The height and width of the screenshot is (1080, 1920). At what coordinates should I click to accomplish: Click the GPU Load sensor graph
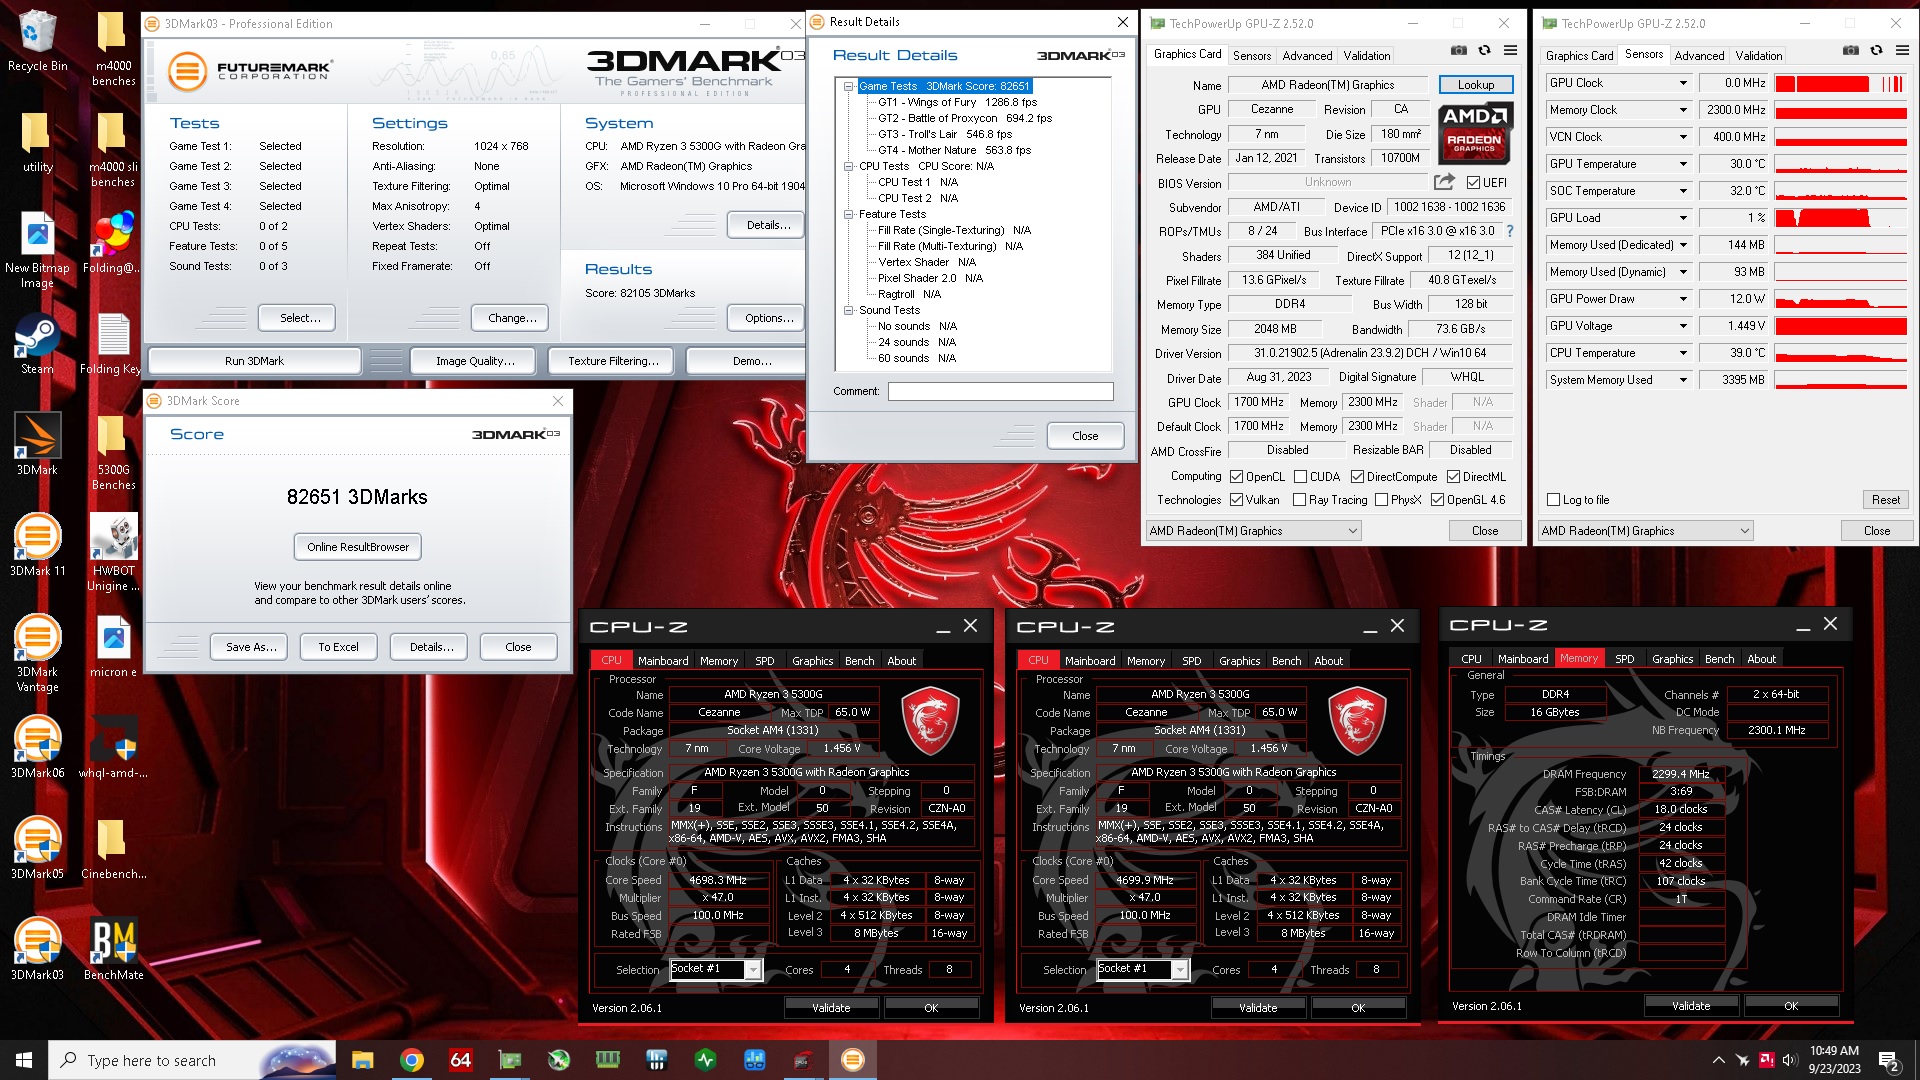click(1841, 218)
